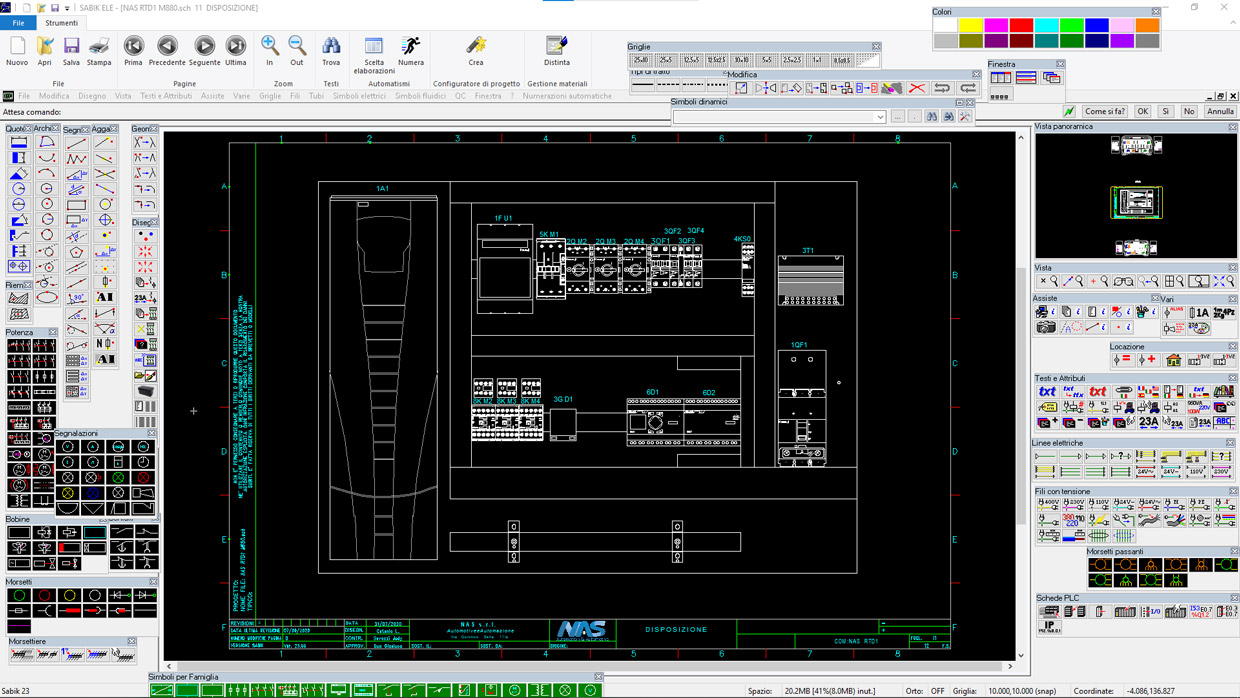Click the Annulla button
Viewport: 1240px width, 698px height.
[x=1220, y=112]
